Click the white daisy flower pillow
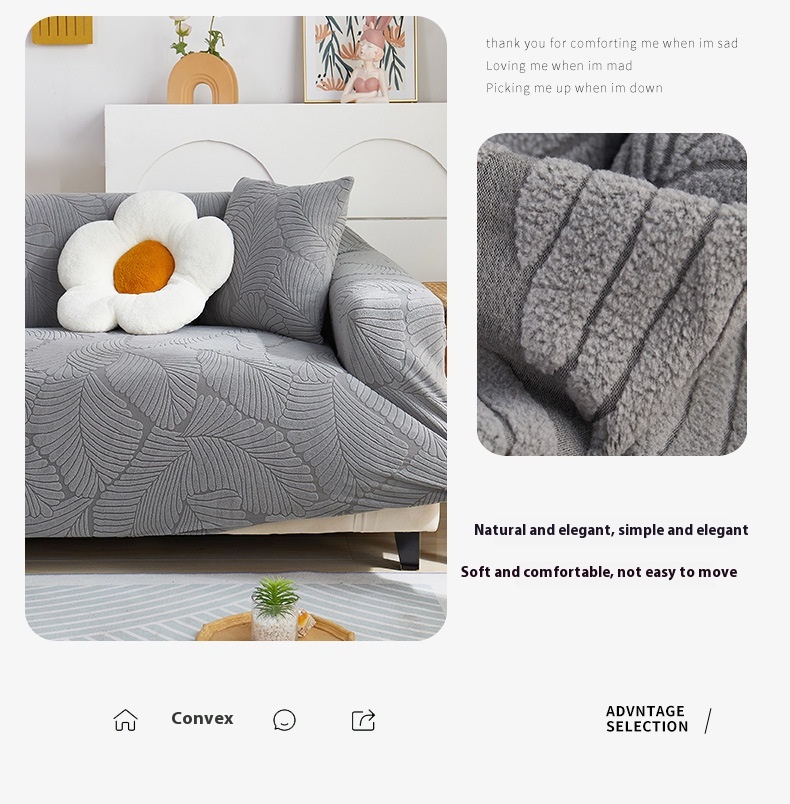The height and width of the screenshot is (804, 790). (x=146, y=262)
